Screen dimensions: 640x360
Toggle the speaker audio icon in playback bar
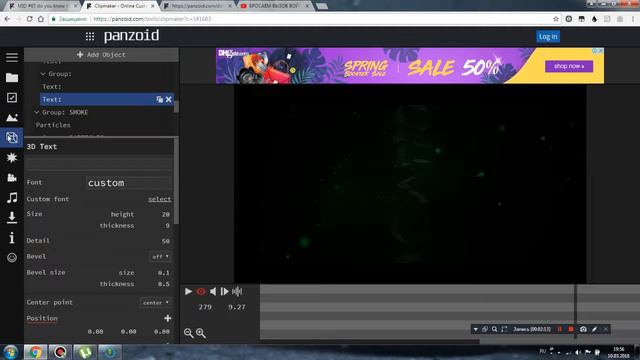tap(213, 291)
